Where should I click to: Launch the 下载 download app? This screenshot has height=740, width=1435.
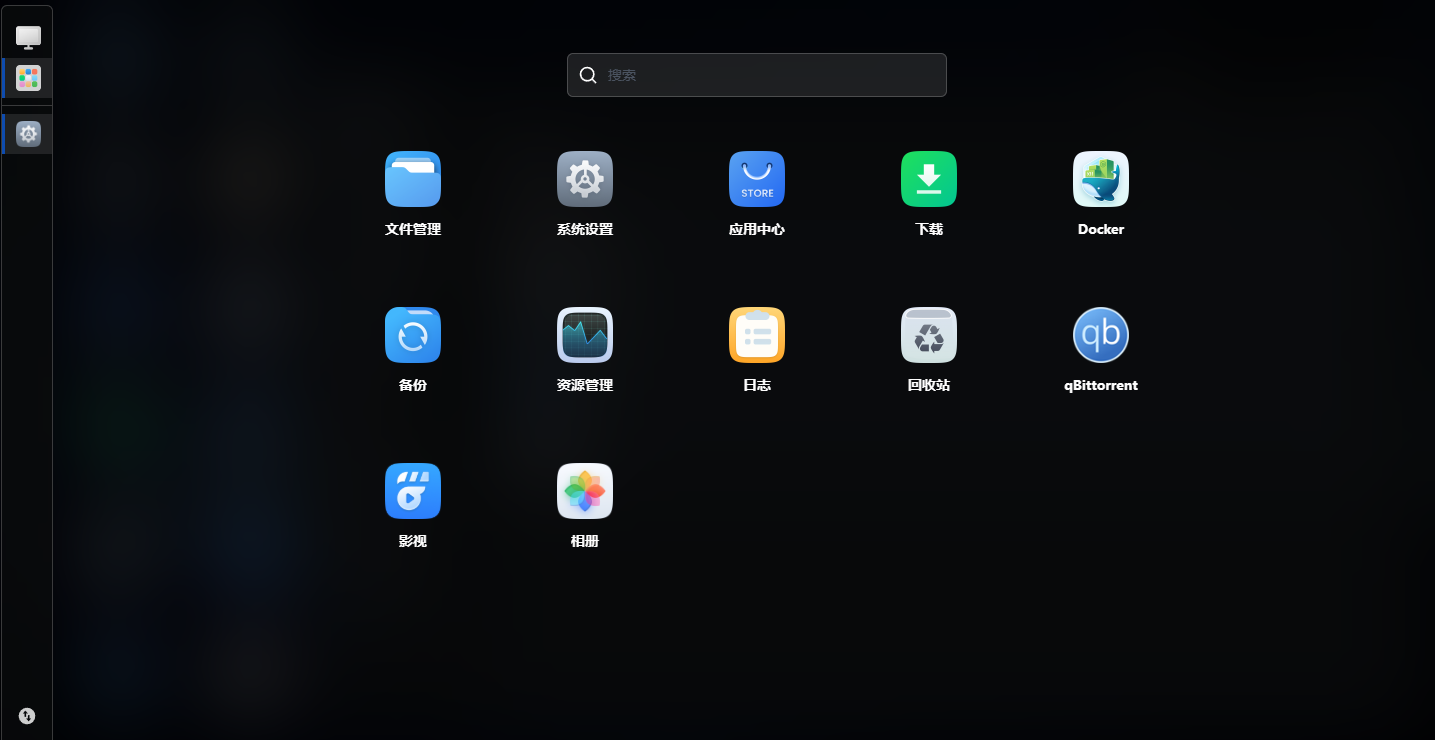[x=929, y=179]
